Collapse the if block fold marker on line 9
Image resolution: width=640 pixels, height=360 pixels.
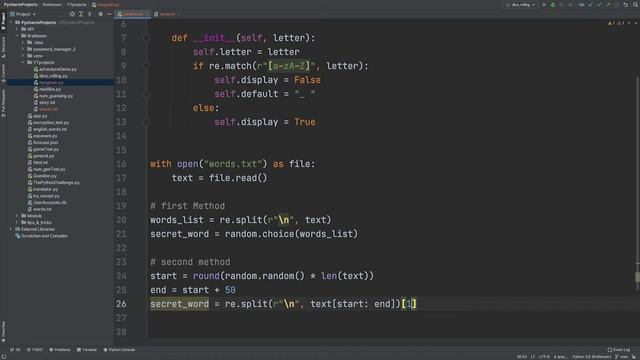(147, 66)
